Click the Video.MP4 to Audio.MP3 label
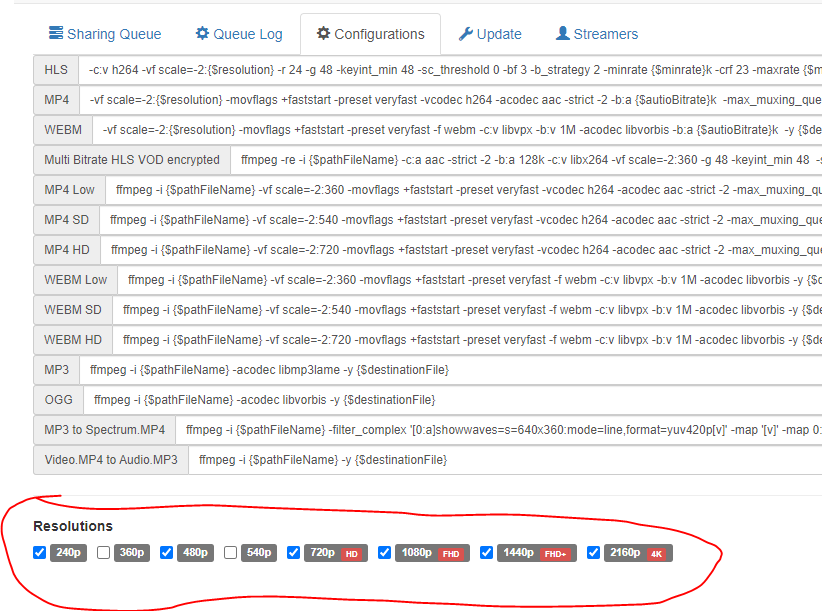This screenshot has width=822, height=611. [110, 460]
